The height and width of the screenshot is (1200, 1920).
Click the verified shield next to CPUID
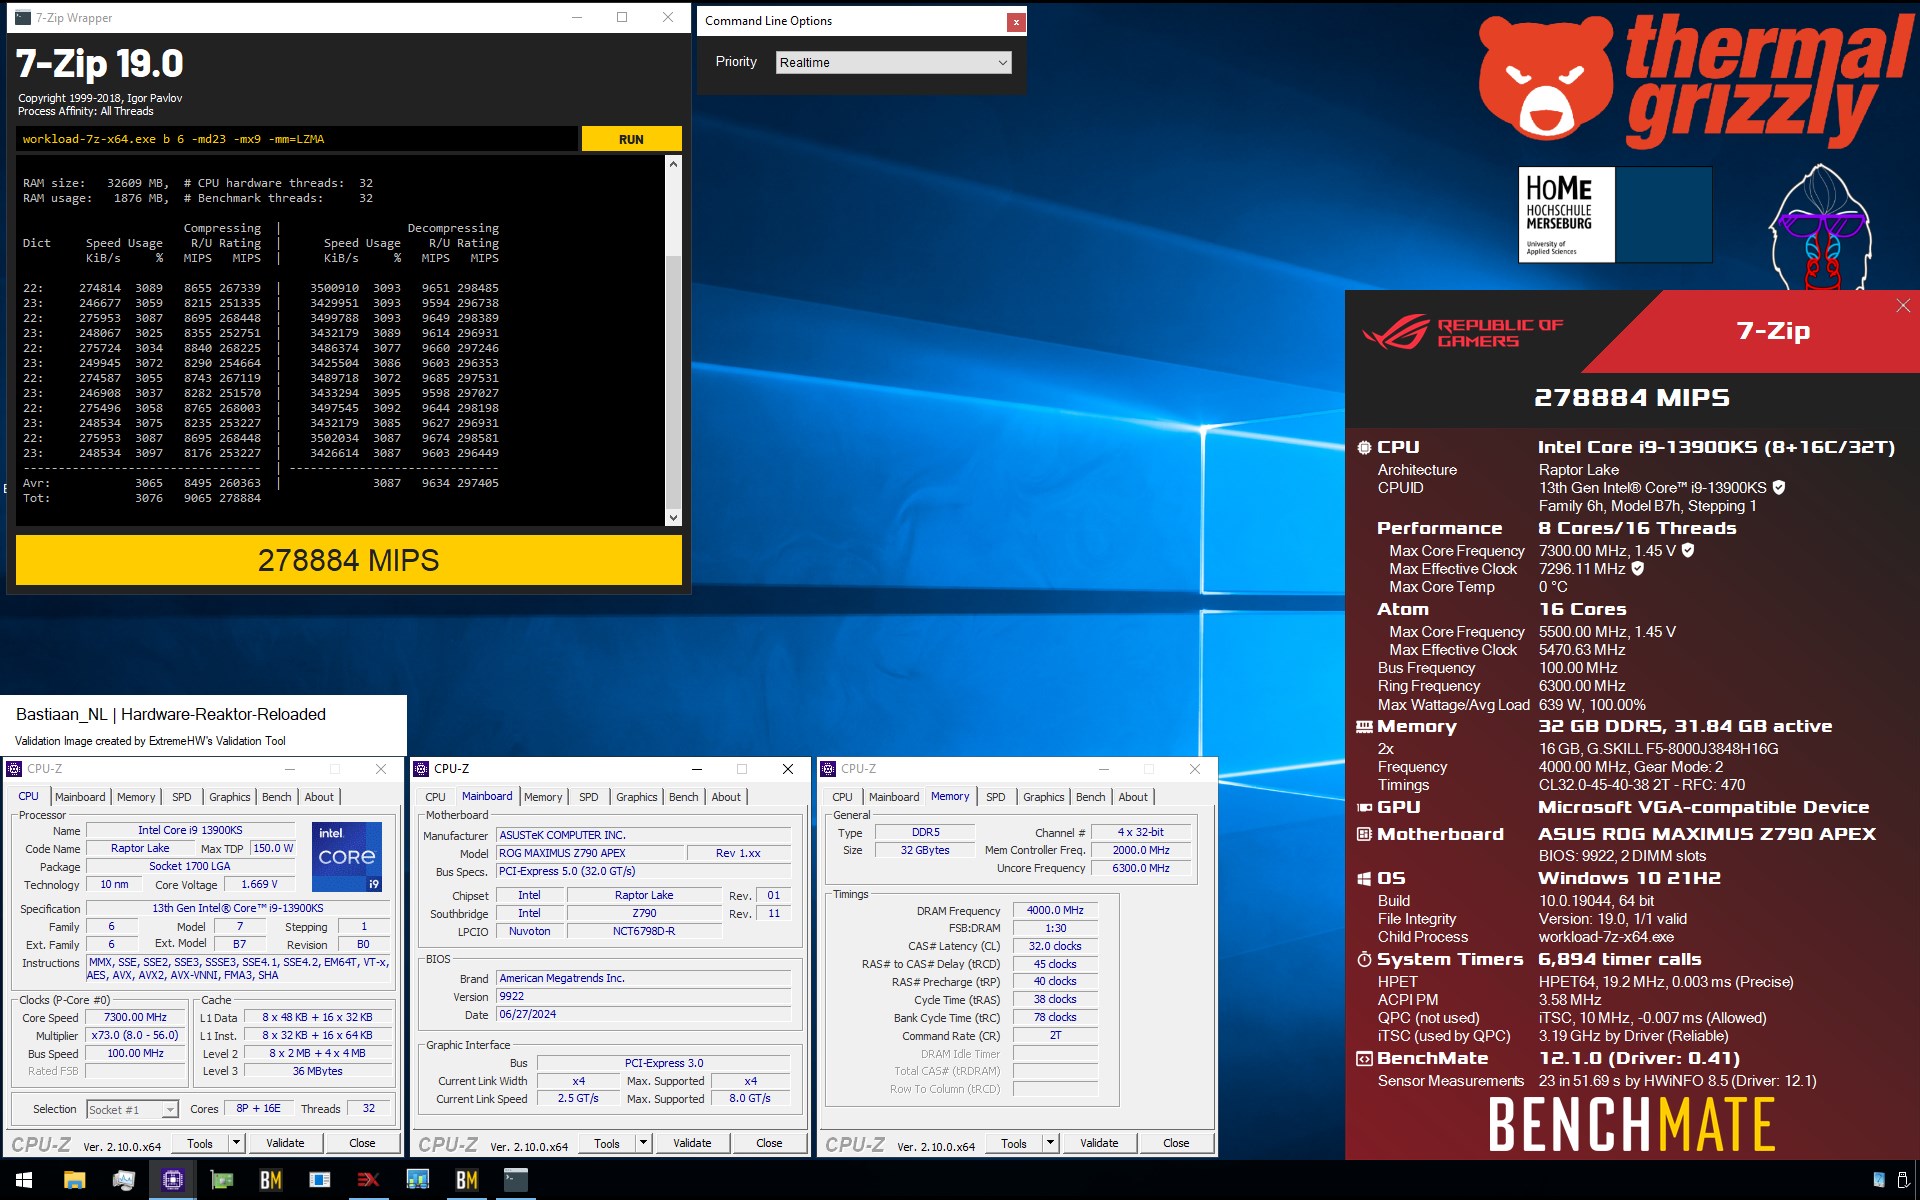coord(1779,488)
